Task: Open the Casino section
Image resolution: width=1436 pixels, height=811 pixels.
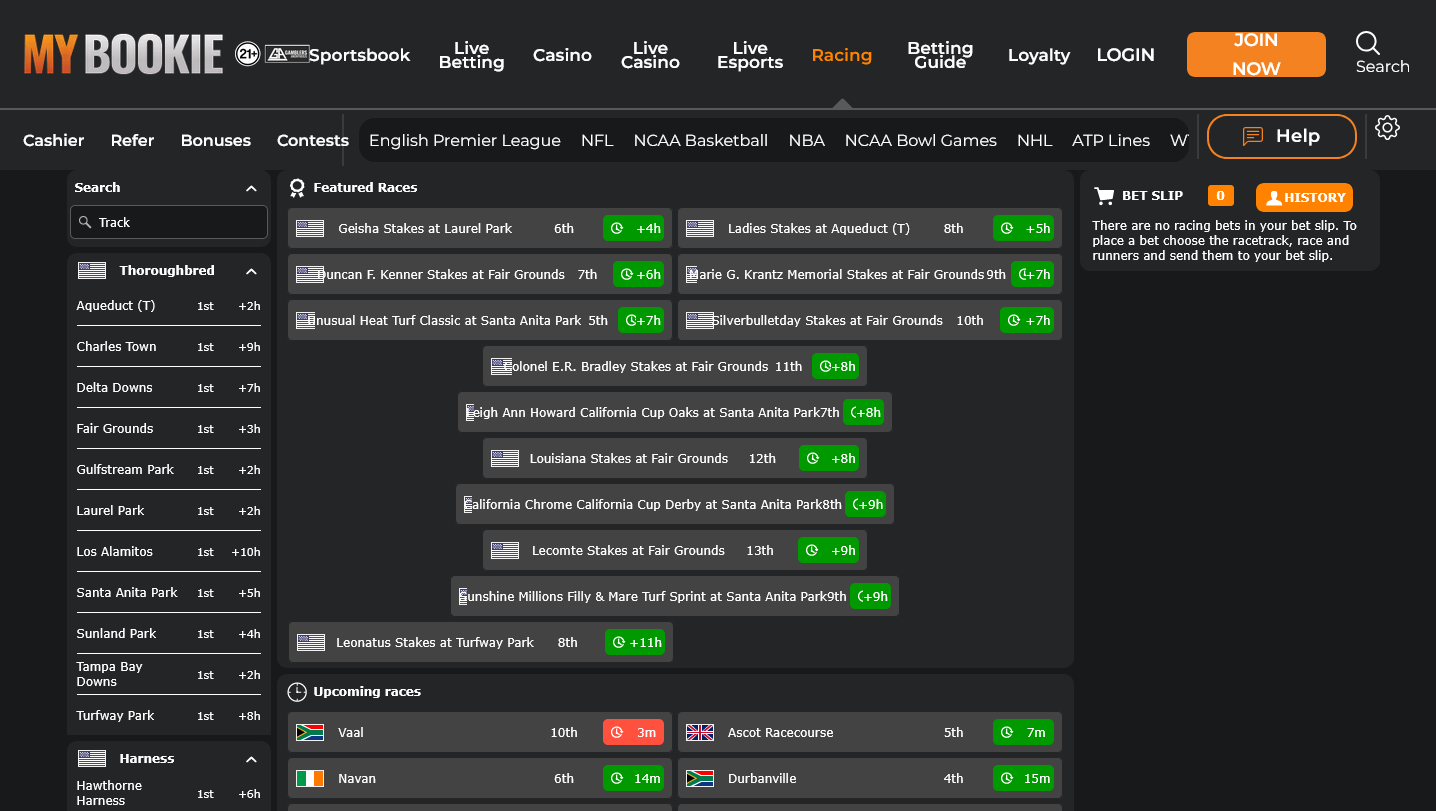Action: [562, 55]
